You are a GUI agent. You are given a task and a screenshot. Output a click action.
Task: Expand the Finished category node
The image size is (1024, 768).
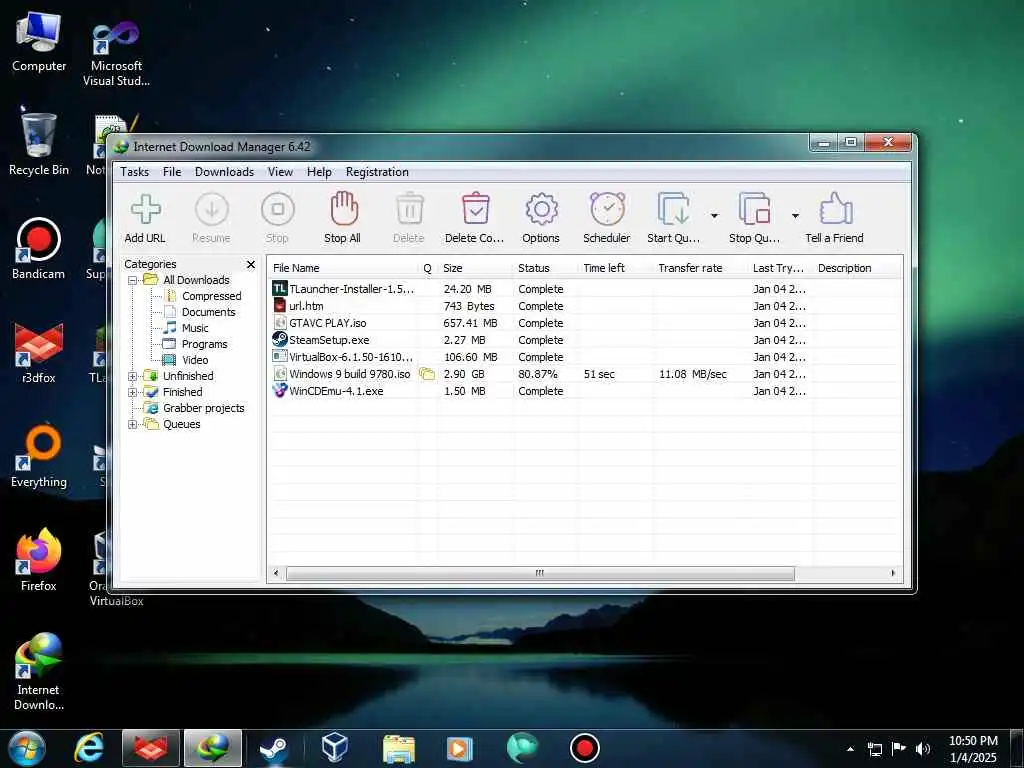133,392
